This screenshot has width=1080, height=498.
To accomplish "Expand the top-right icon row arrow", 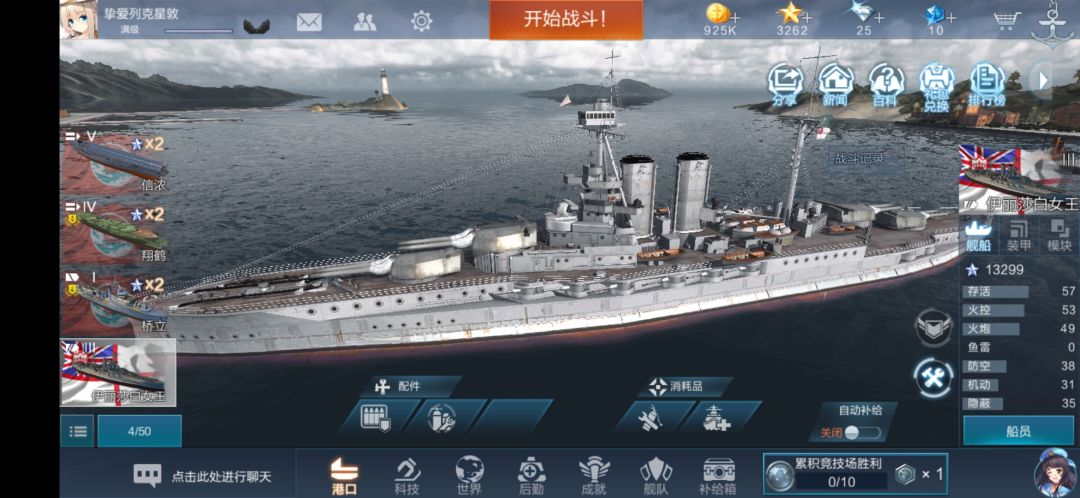I will pos(1043,81).
